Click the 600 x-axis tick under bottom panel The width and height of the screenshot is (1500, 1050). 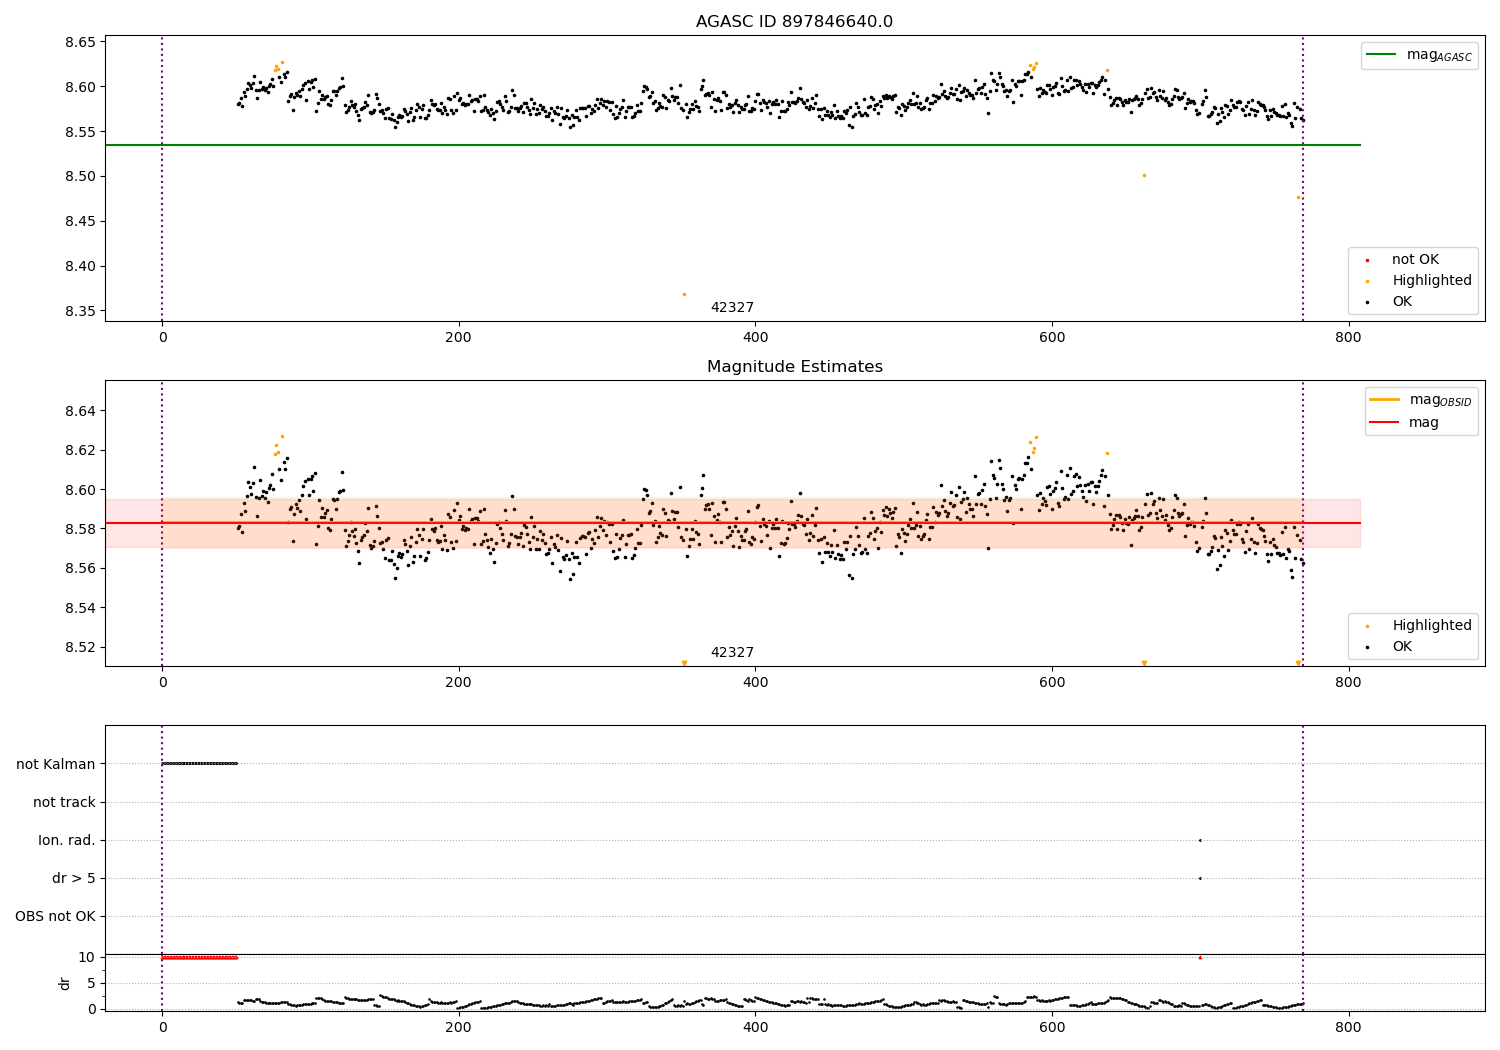point(1052,1027)
